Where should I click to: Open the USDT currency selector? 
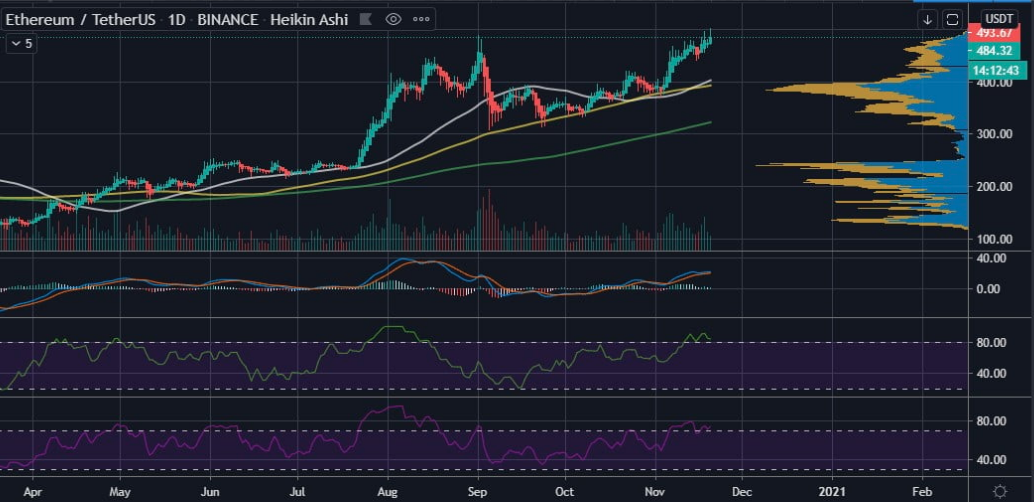(x=1000, y=19)
